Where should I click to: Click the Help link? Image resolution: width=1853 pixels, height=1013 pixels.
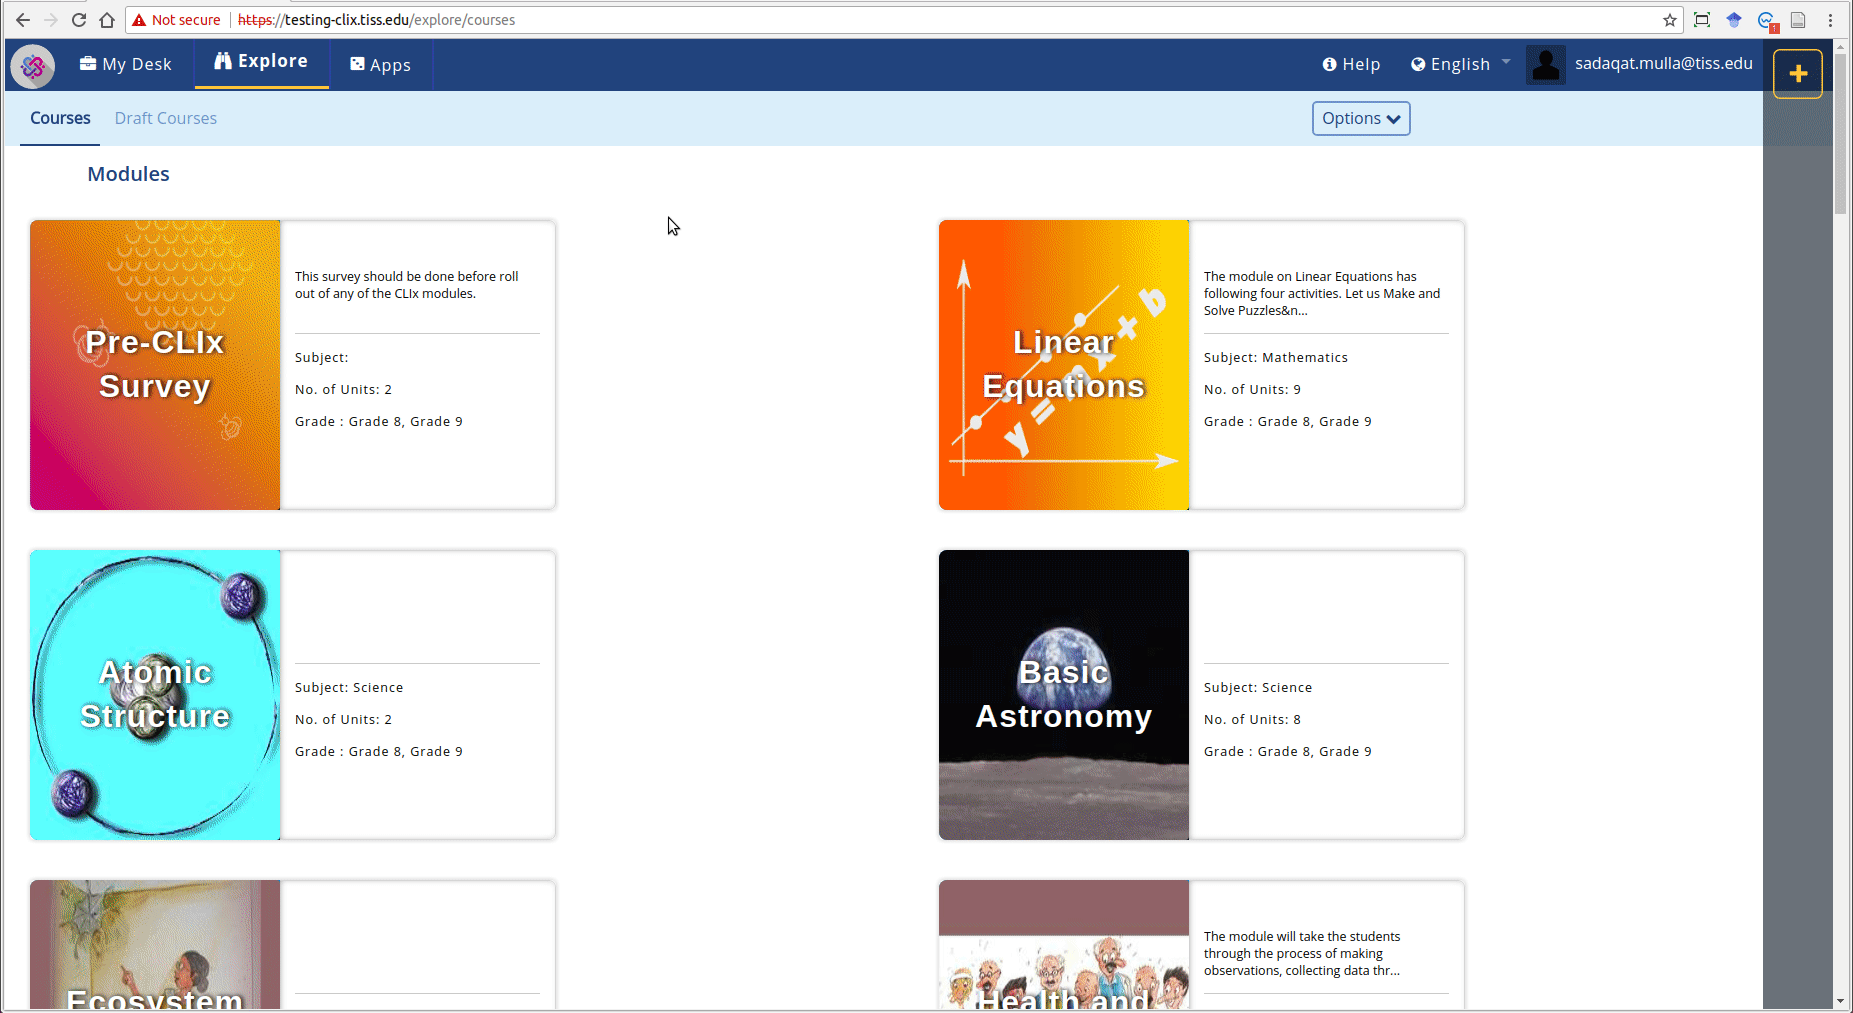click(1351, 64)
